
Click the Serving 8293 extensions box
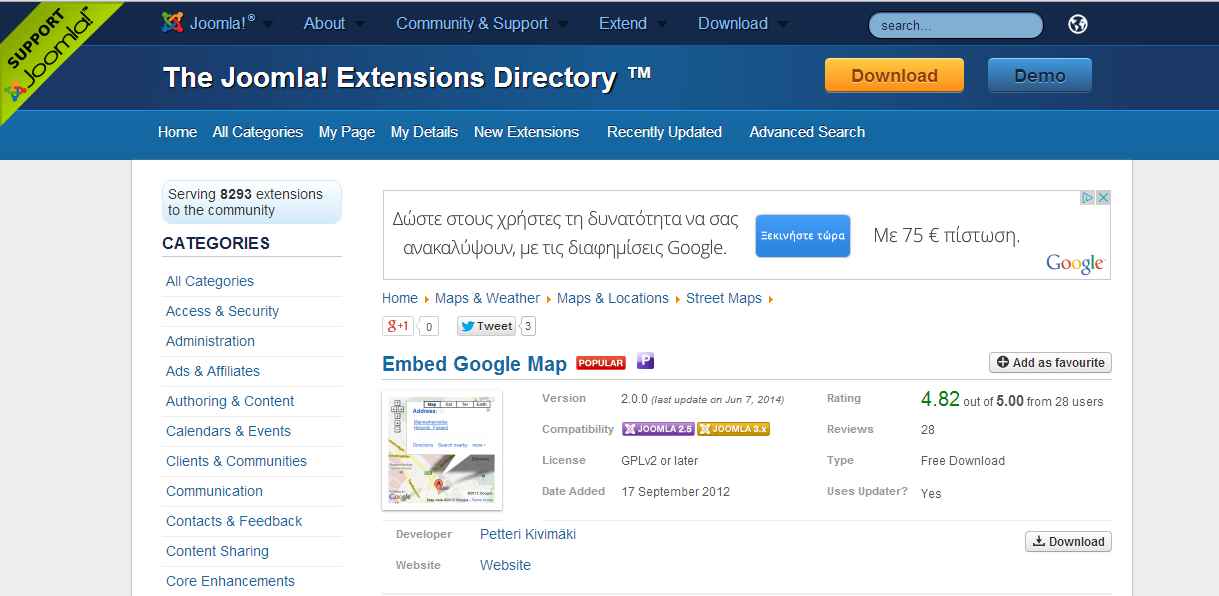click(x=252, y=202)
